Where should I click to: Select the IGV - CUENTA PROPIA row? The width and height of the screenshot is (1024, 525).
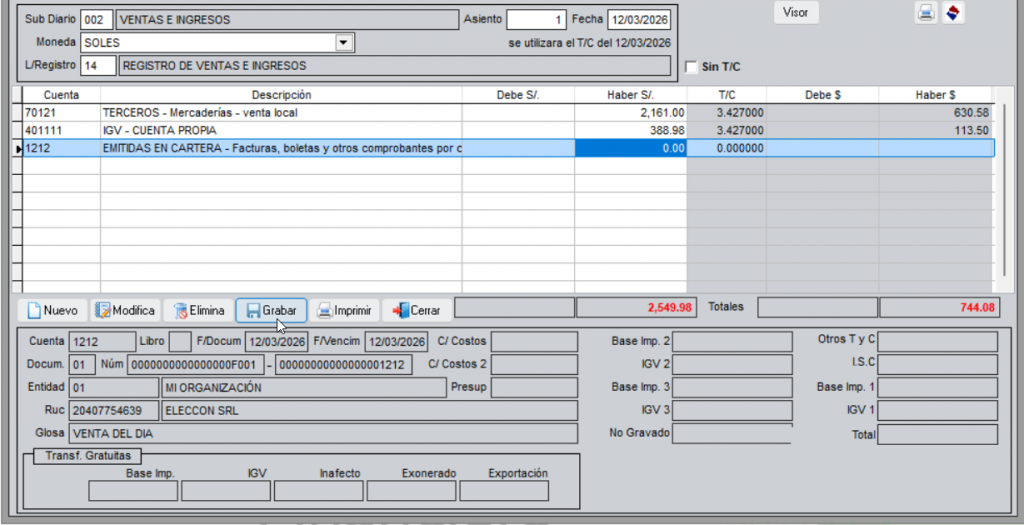tap(508, 130)
